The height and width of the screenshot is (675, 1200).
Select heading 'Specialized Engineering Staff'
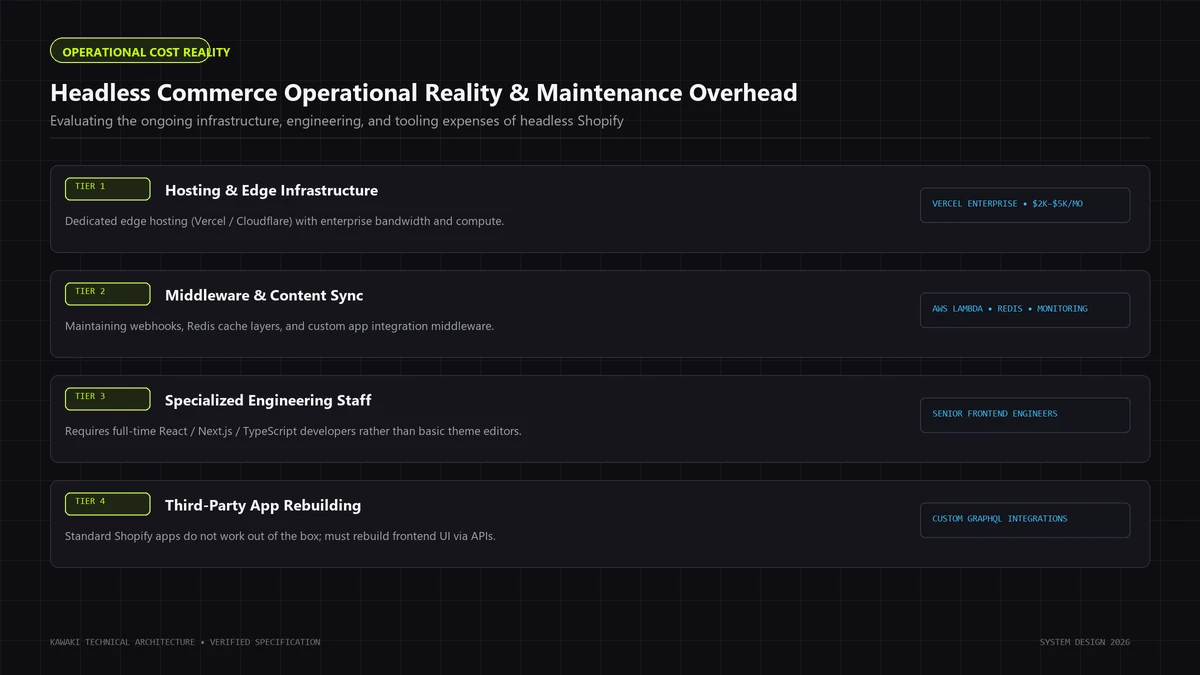click(x=268, y=400)
